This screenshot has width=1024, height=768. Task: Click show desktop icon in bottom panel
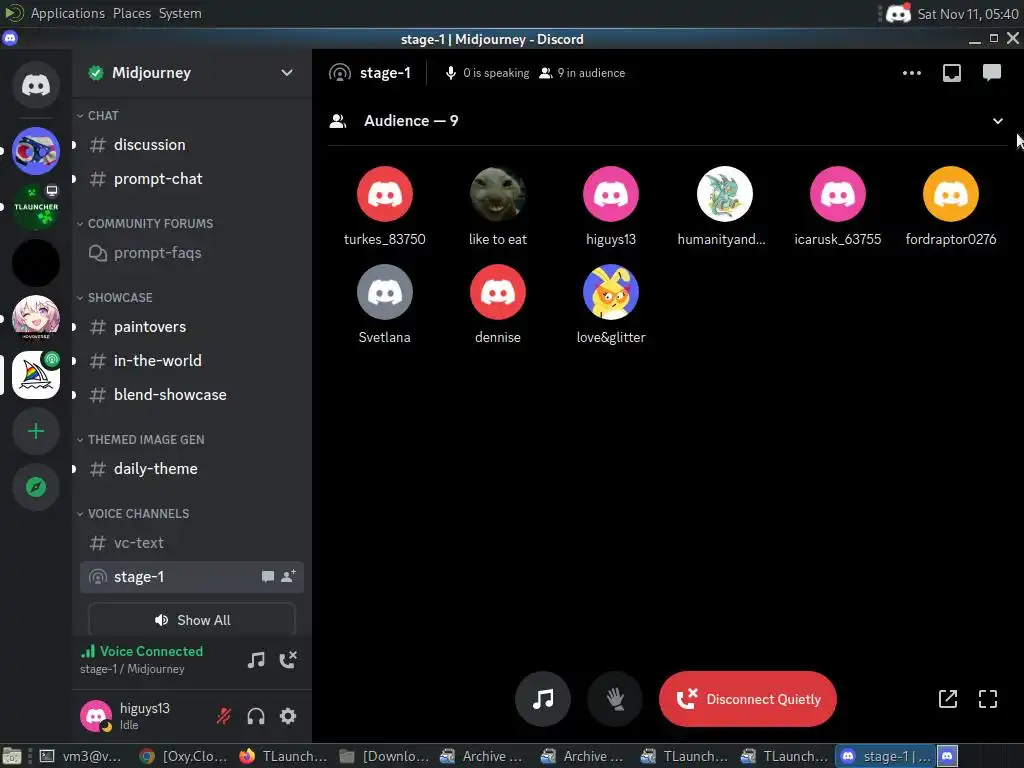coord(12,756)
